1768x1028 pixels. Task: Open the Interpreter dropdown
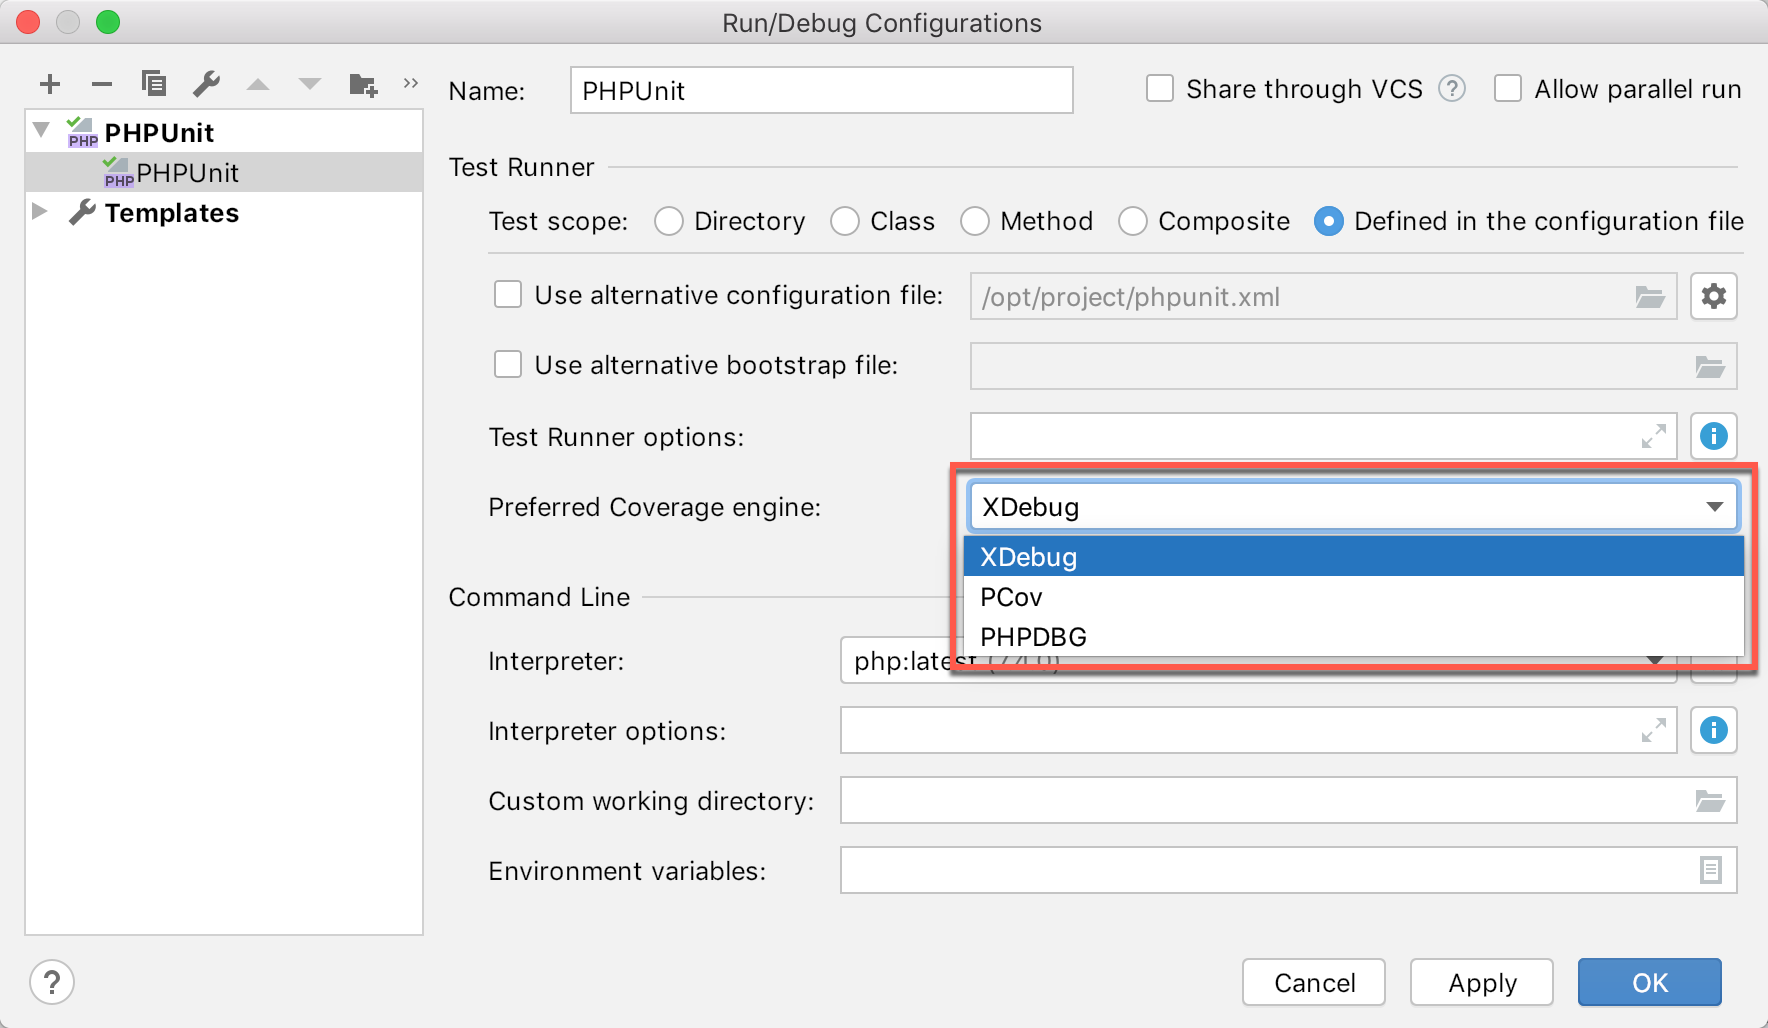click(x=1655, y=662)
